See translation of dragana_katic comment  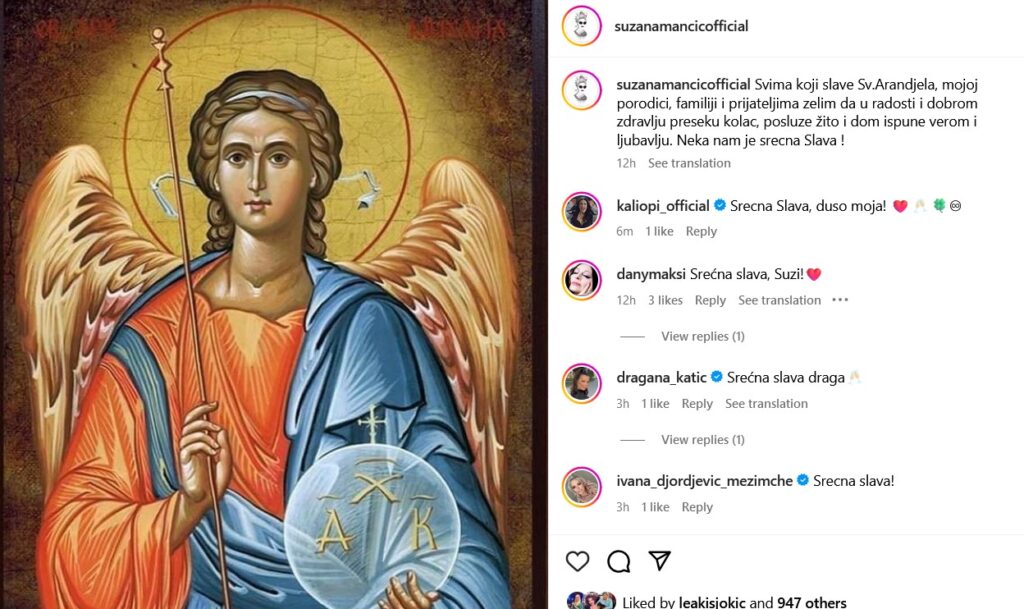(766, 404)
